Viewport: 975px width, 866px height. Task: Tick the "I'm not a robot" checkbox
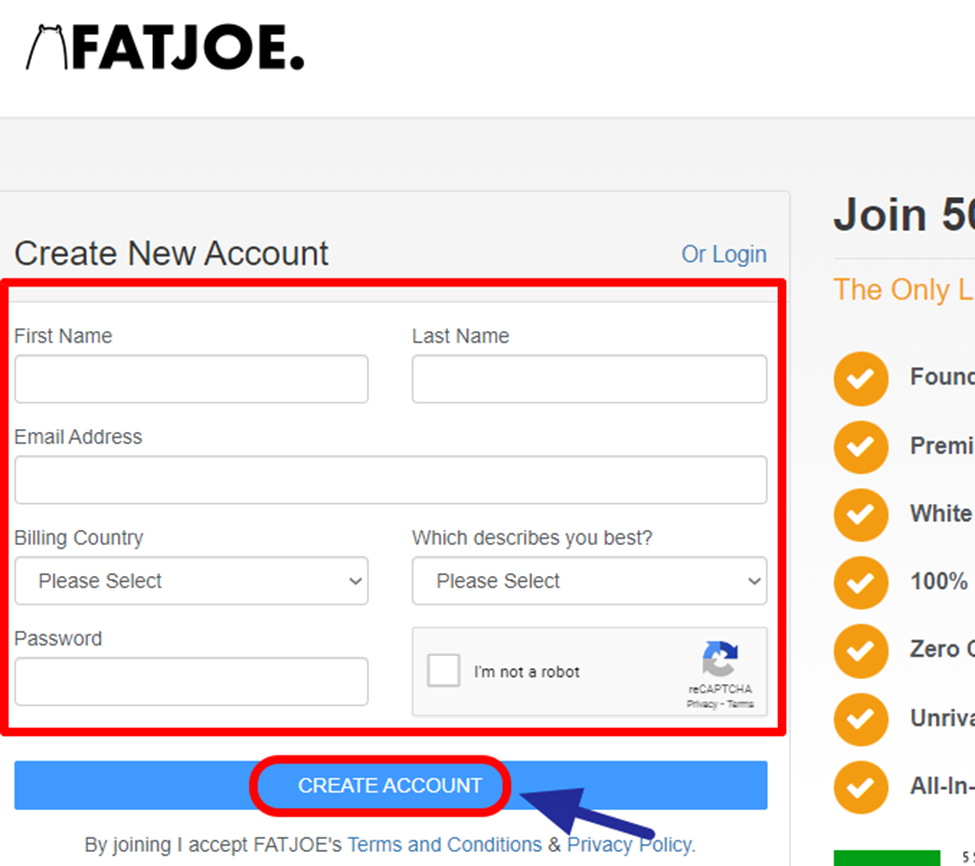tap(443, 671)
